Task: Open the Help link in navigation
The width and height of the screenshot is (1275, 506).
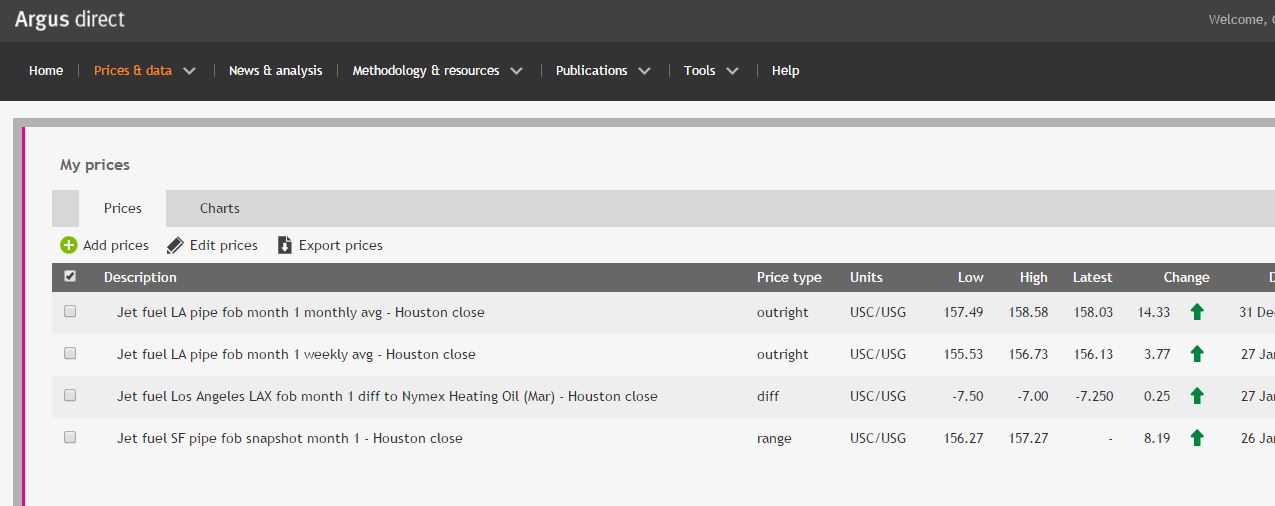Action: coord(785,71)
